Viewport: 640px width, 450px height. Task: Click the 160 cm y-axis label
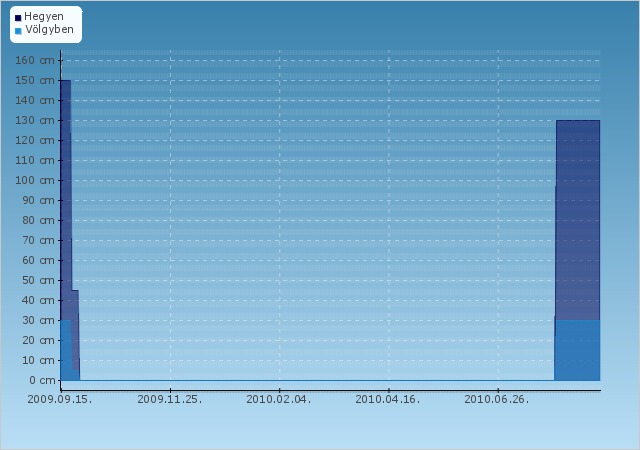coord(35,60)
